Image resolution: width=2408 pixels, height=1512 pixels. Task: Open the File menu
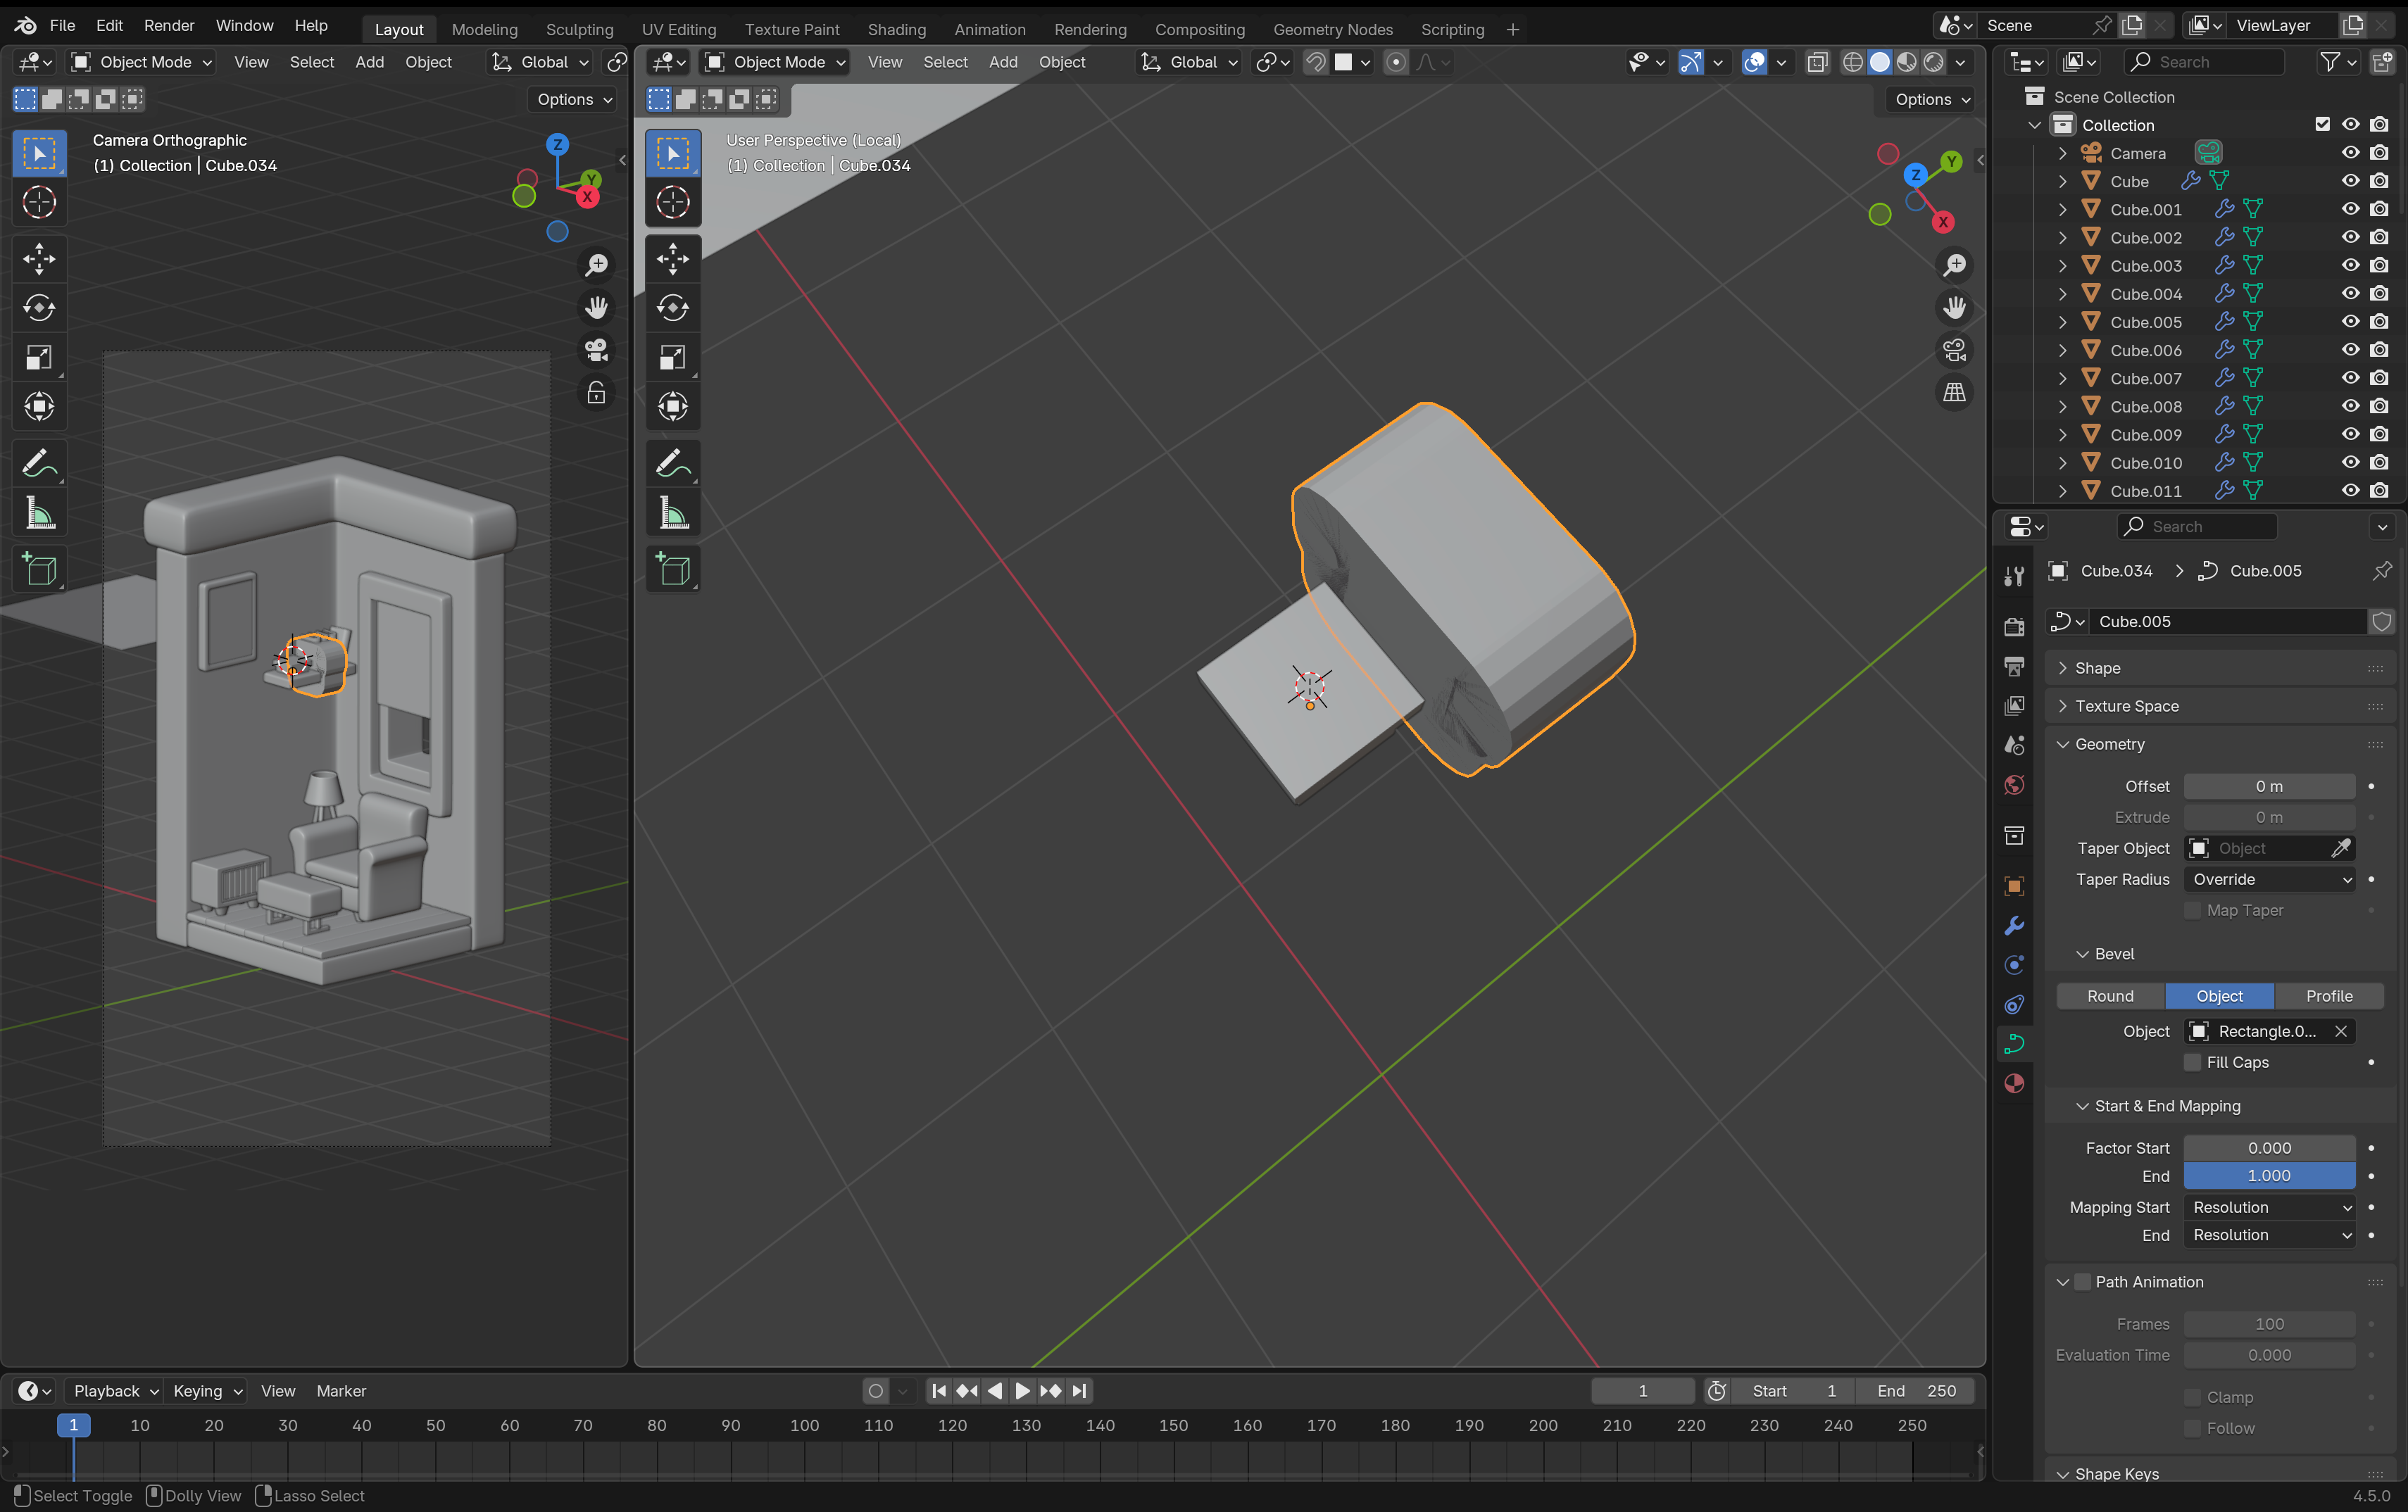tap(62, 26)
